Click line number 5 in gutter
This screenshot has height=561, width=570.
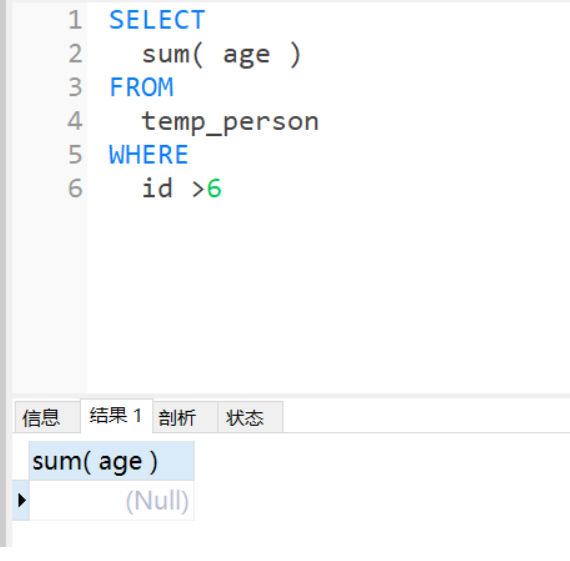(75, 155)
